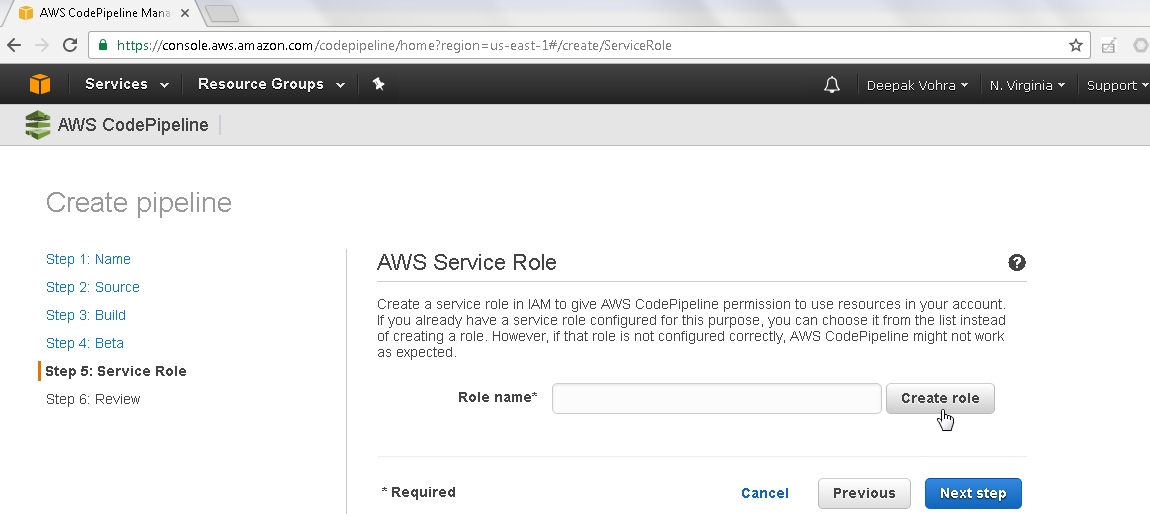Click the browser forward arrow
Viewport: 1150px width, 517px height.
point(42,45)
